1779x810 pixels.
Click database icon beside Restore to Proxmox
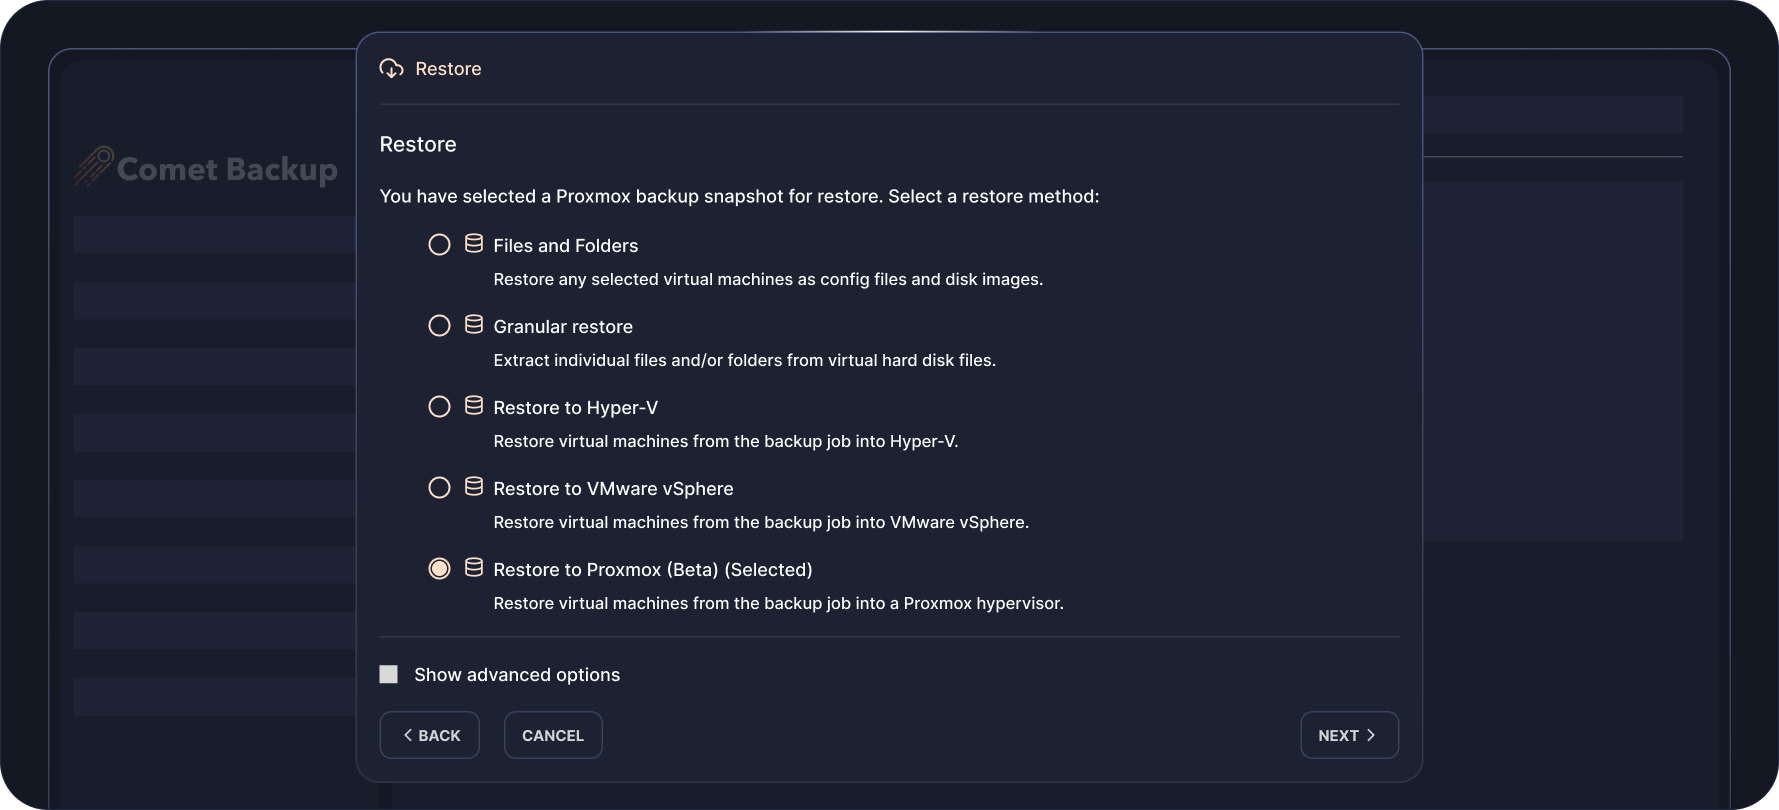pyautogui.click(x=474, y=568)
